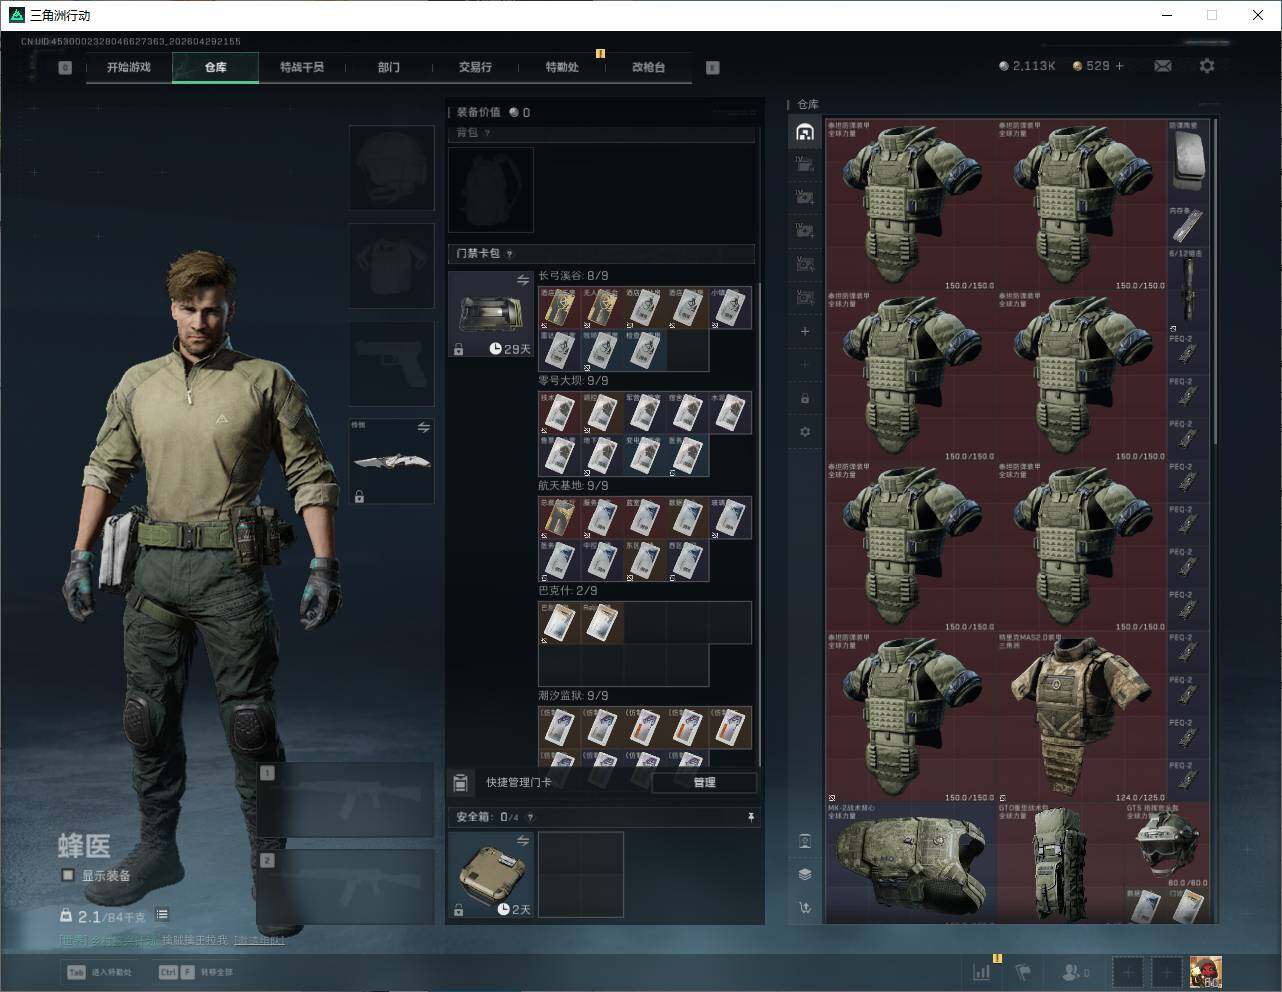Click the 管理 button
Image resolution: width=1282 pixels, height=992 pixels.
click(x=704, y=782)
